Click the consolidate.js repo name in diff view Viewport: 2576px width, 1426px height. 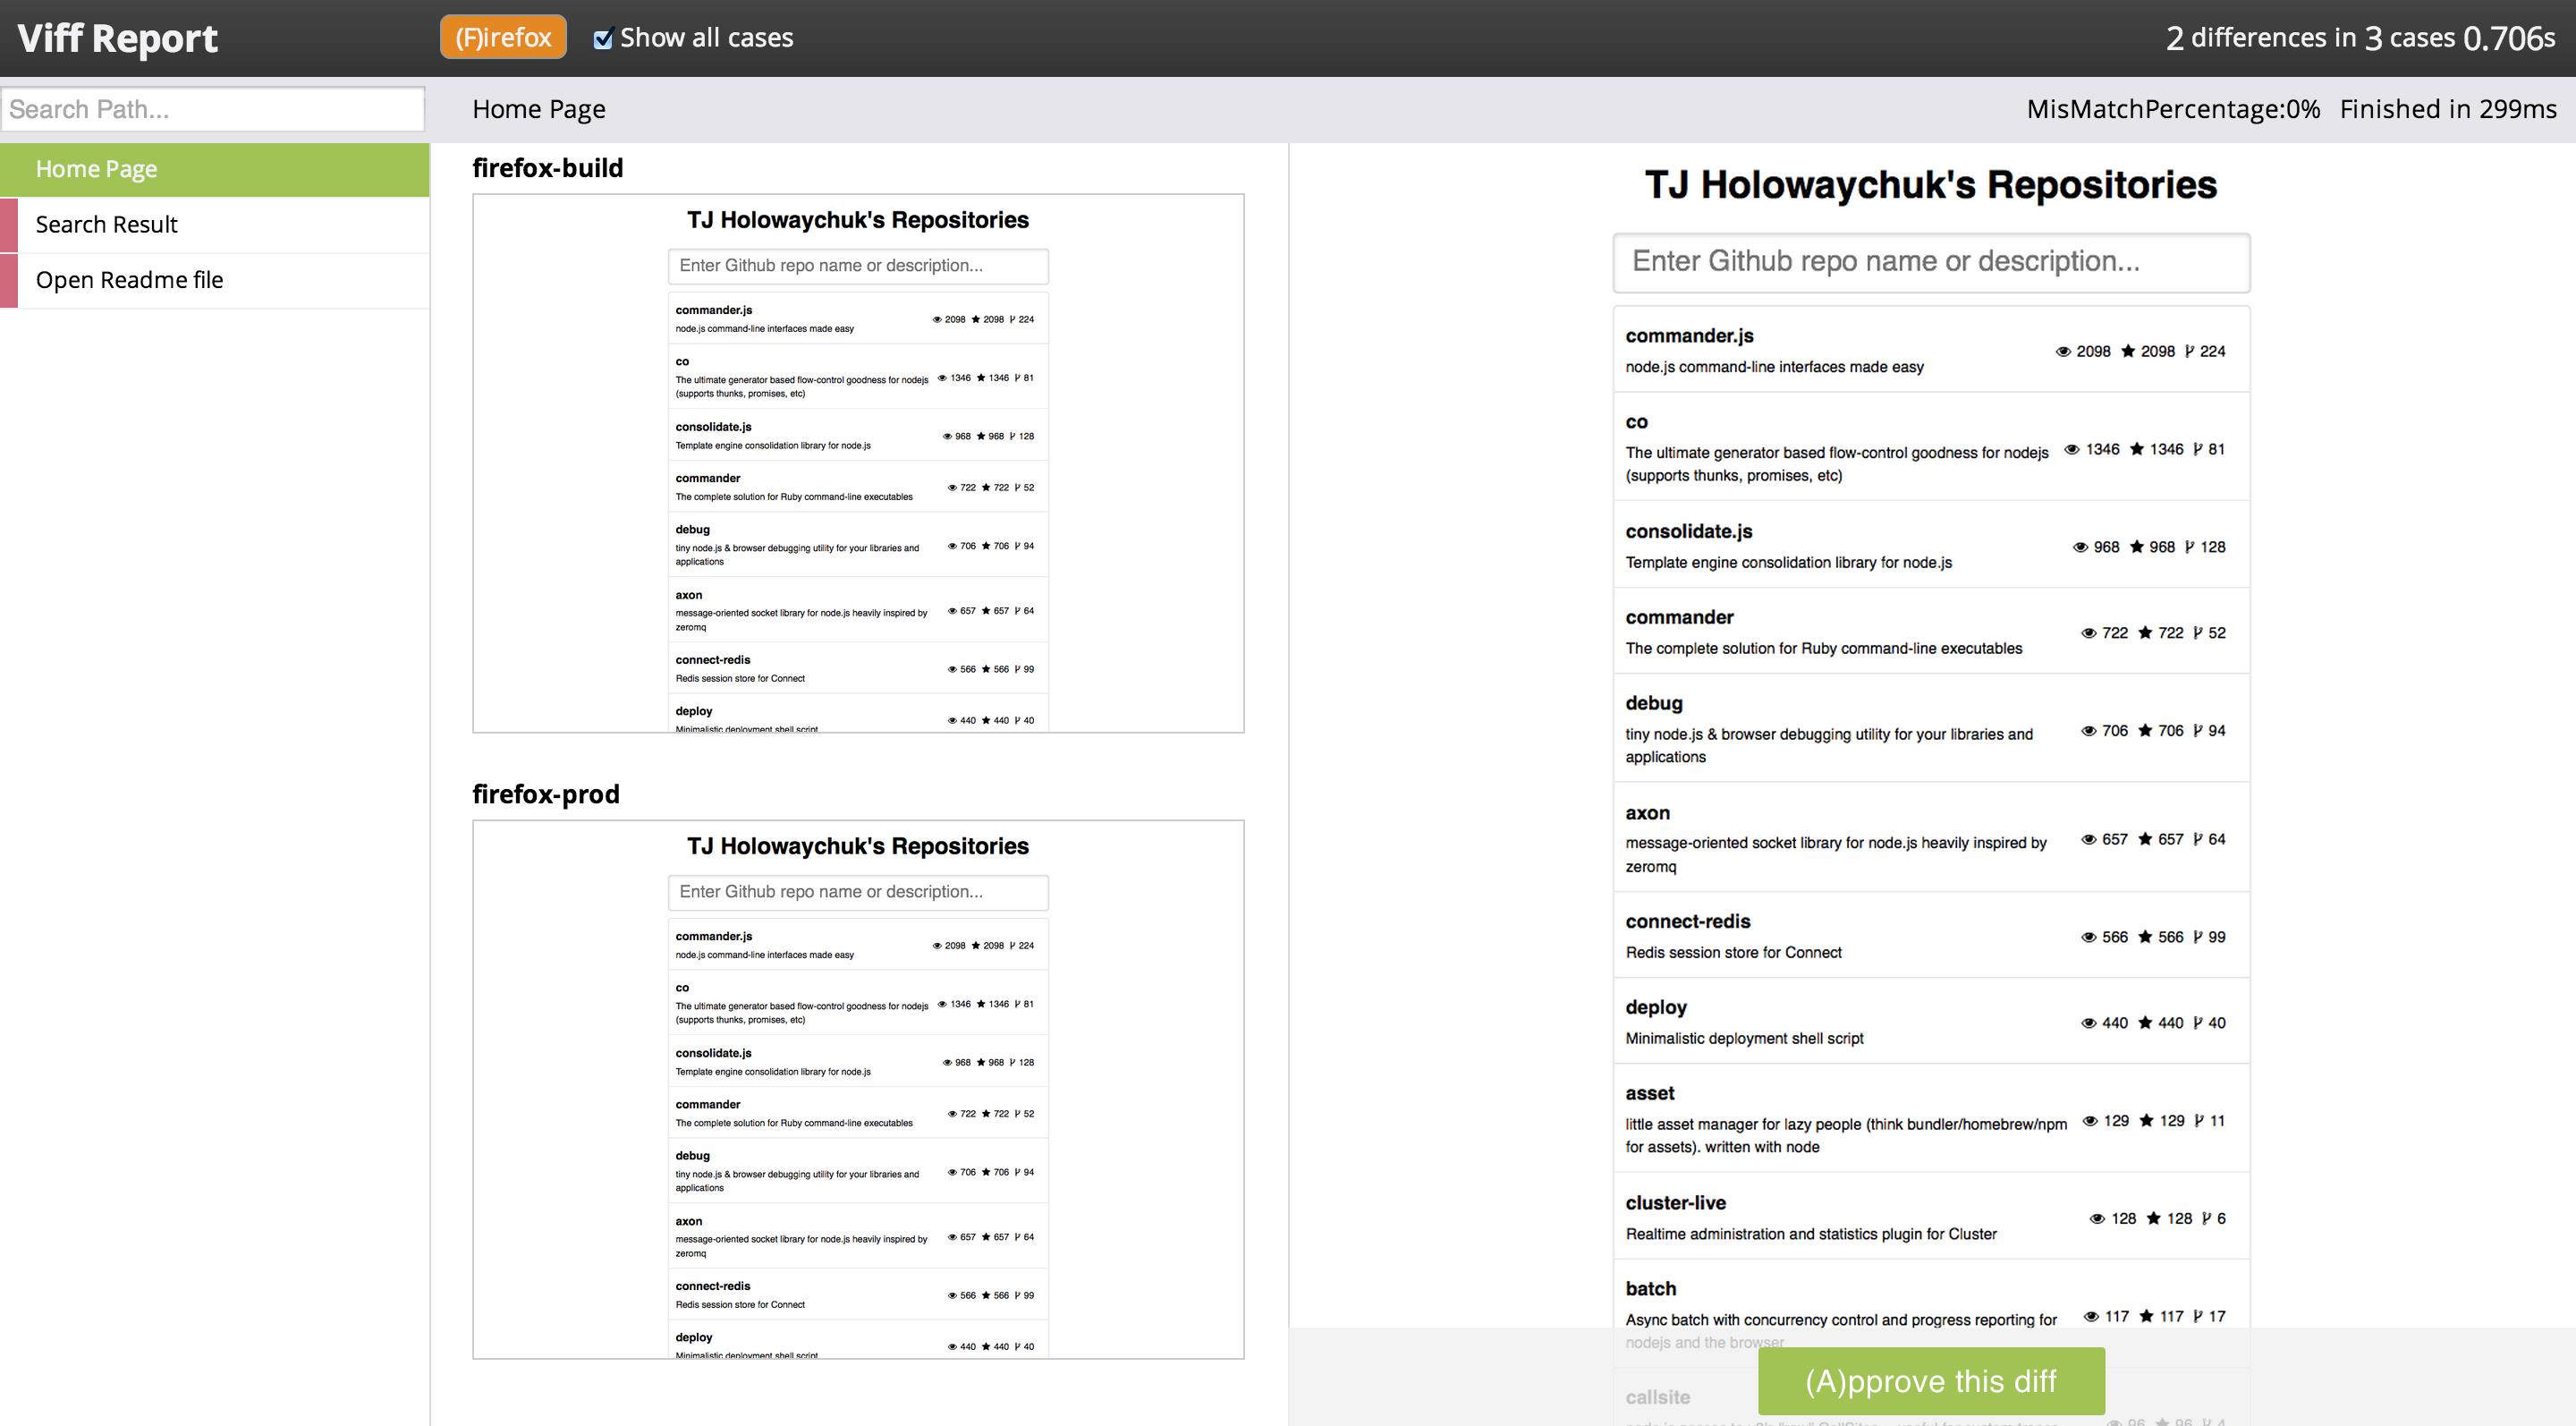tap(1689, 531)
